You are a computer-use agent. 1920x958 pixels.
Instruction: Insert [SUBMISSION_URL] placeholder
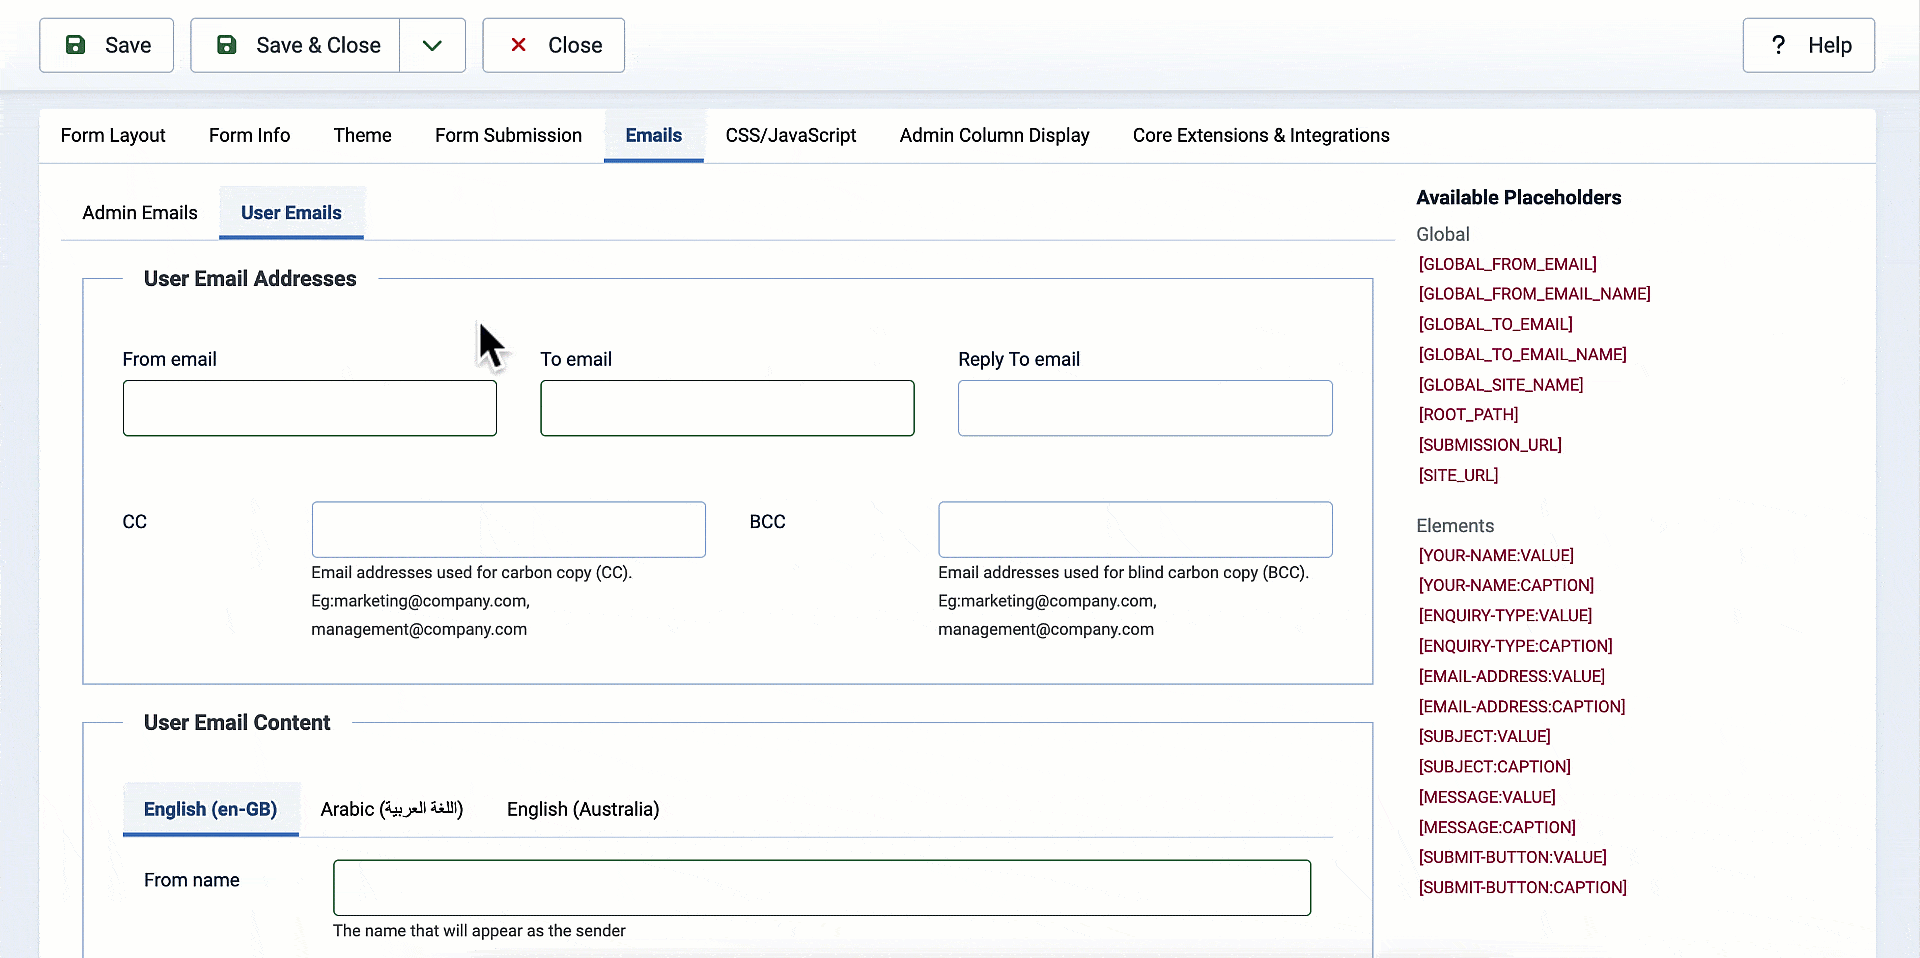[x=1490, y=445]
